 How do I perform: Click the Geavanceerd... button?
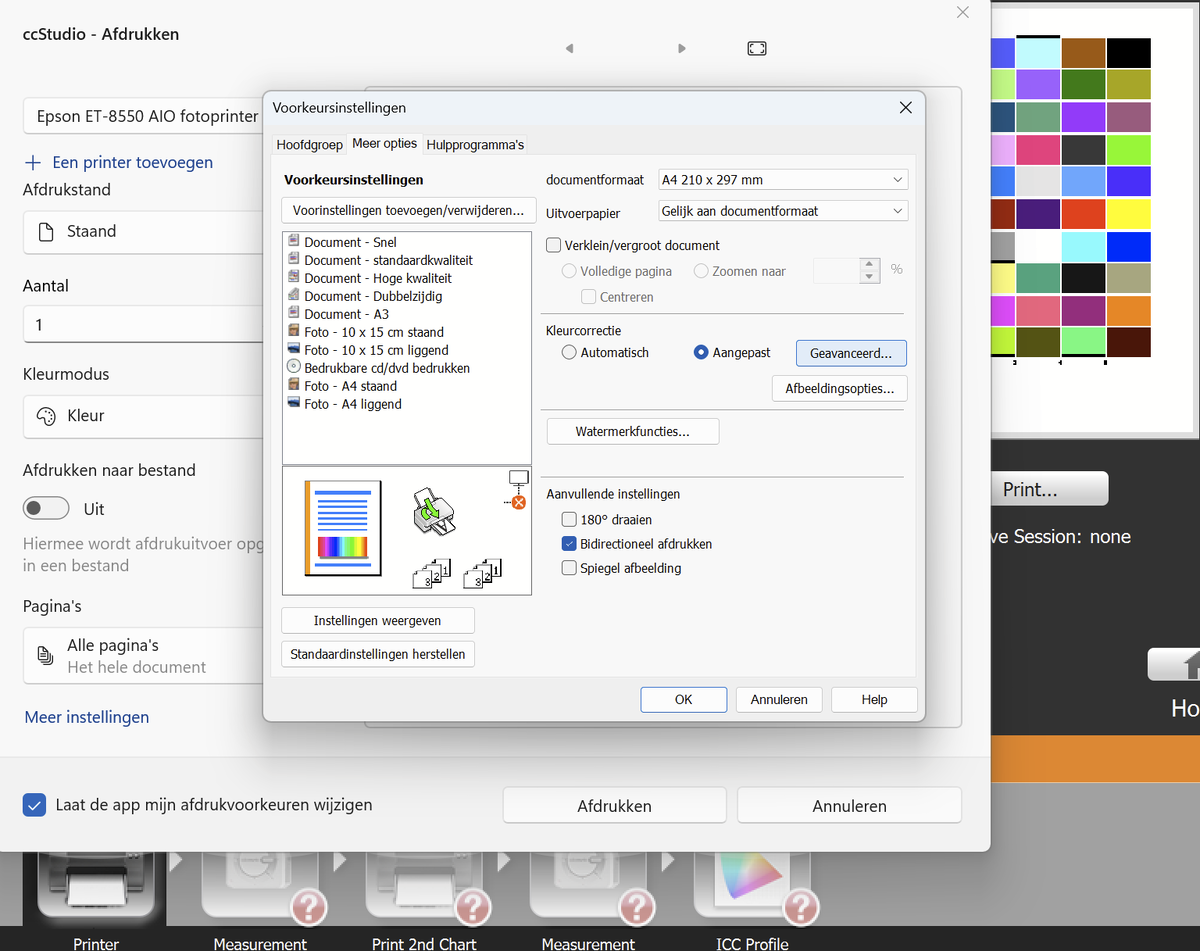click(x=851, y=352)
